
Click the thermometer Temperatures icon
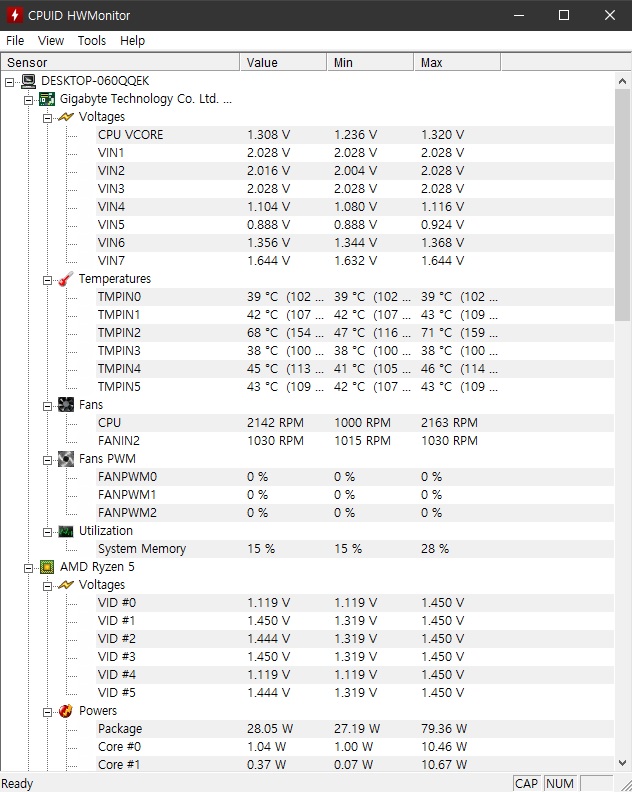click(x=66, y=279)
